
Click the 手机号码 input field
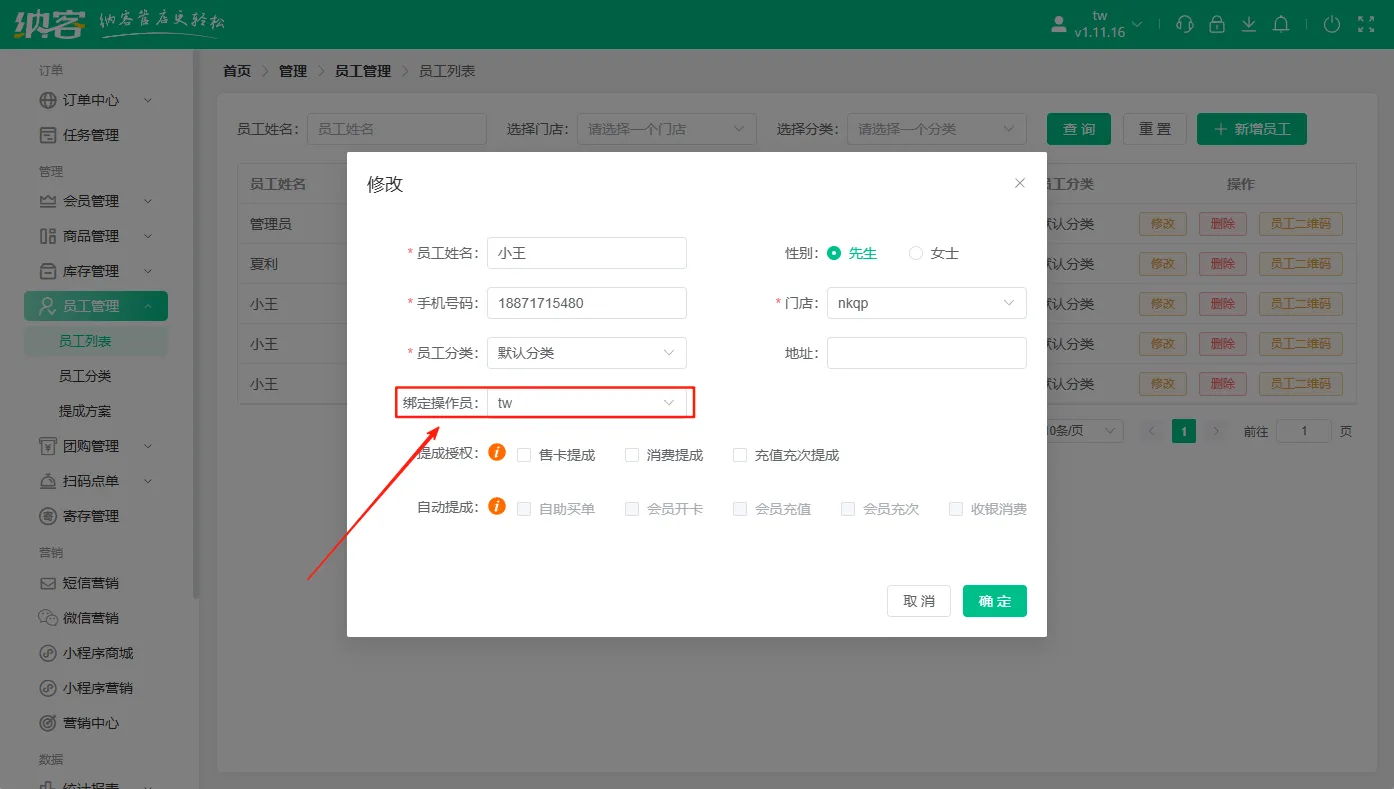tap(586, 303)
